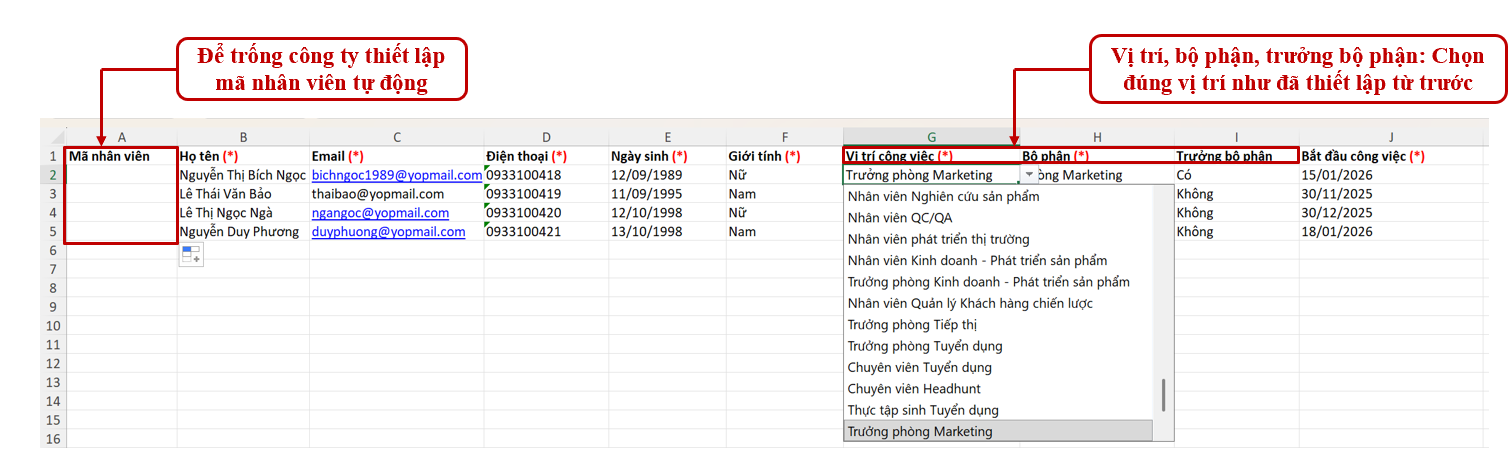The image size is (1512, 470).
Task: Select column G header
Action: click(x=931, y=137)
